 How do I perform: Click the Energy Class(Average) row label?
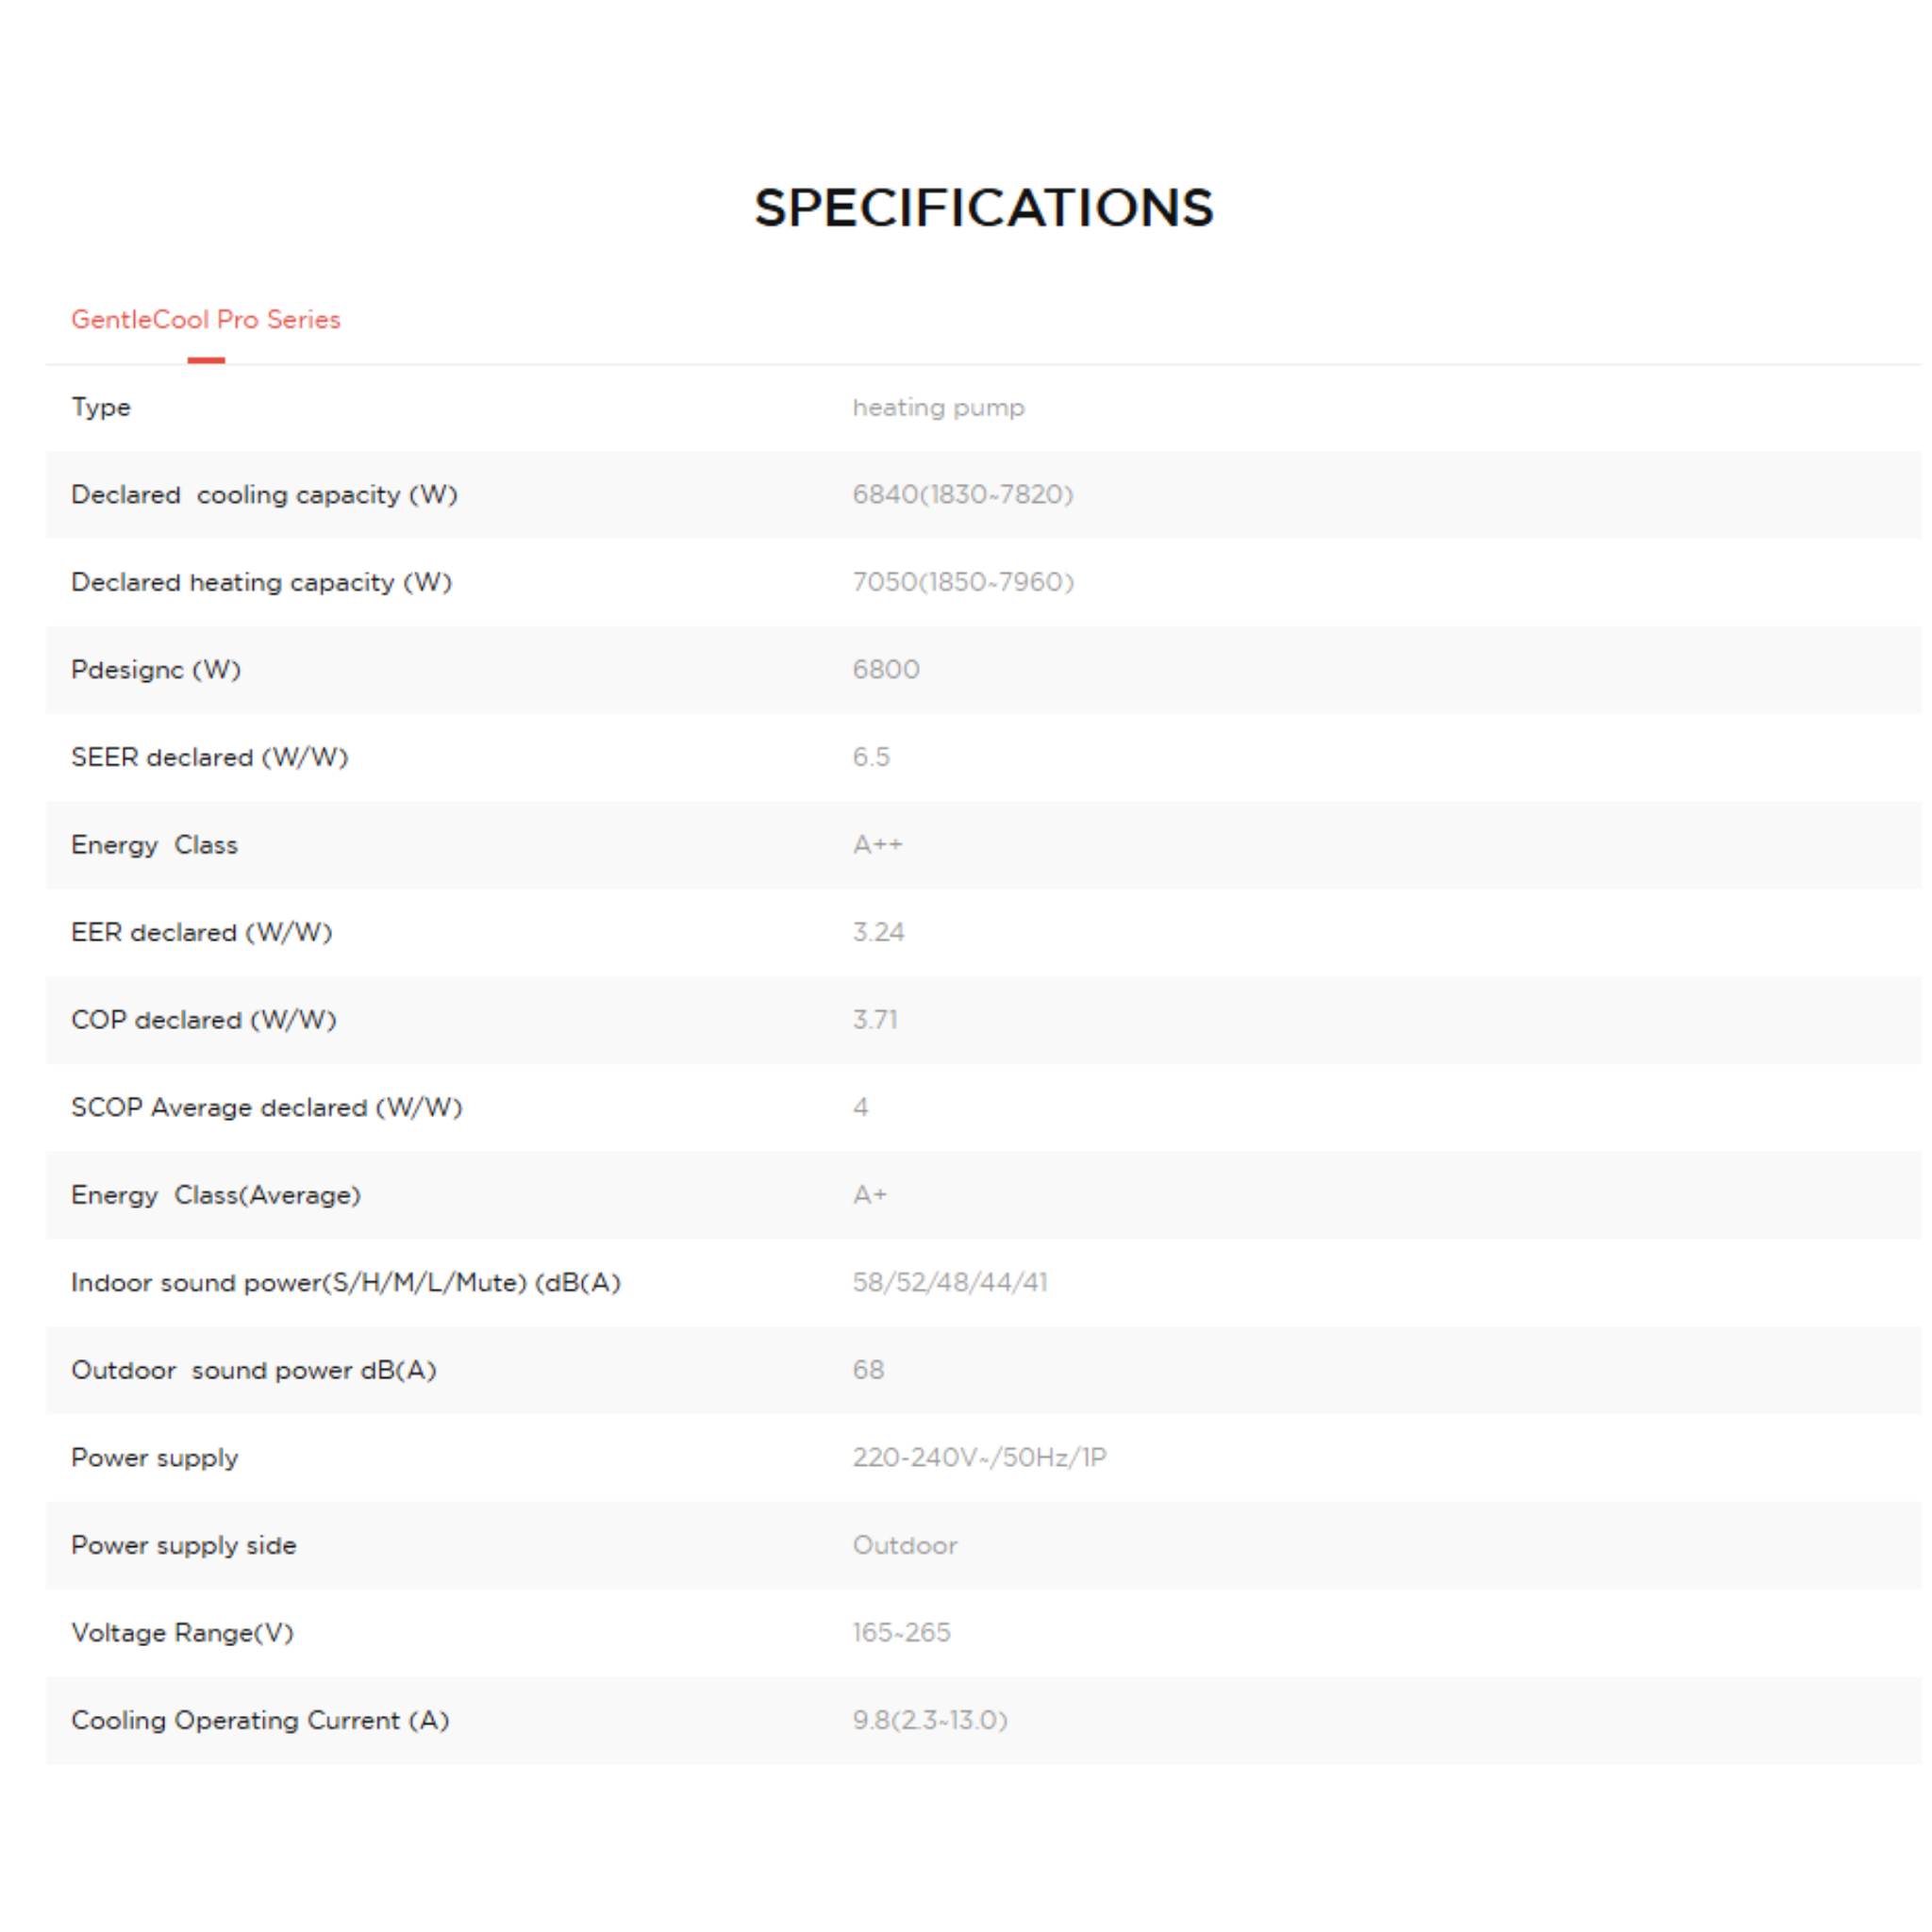click(x=216, y=1195)
